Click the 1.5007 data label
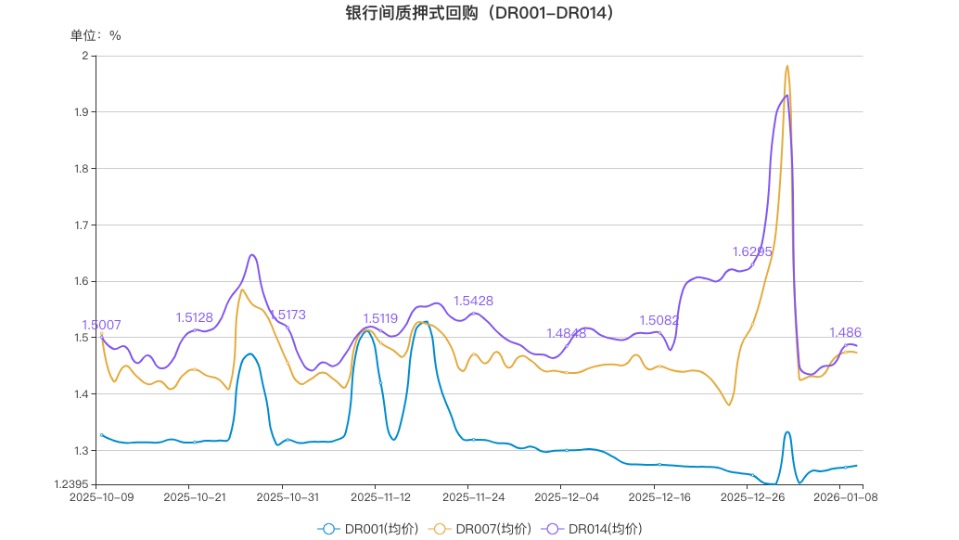Screen dimensions: 959x540 click(101, 325)
